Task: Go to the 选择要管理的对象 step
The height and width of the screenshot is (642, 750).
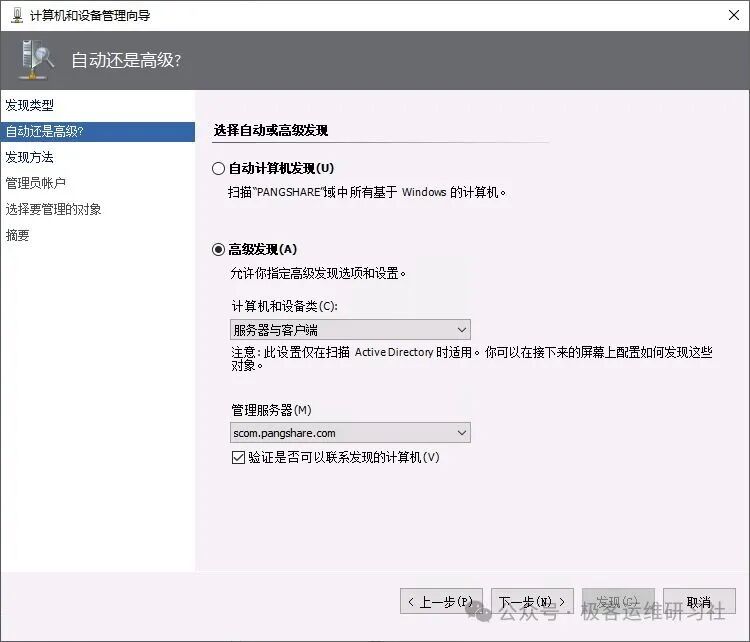Action: coord(54,209)
